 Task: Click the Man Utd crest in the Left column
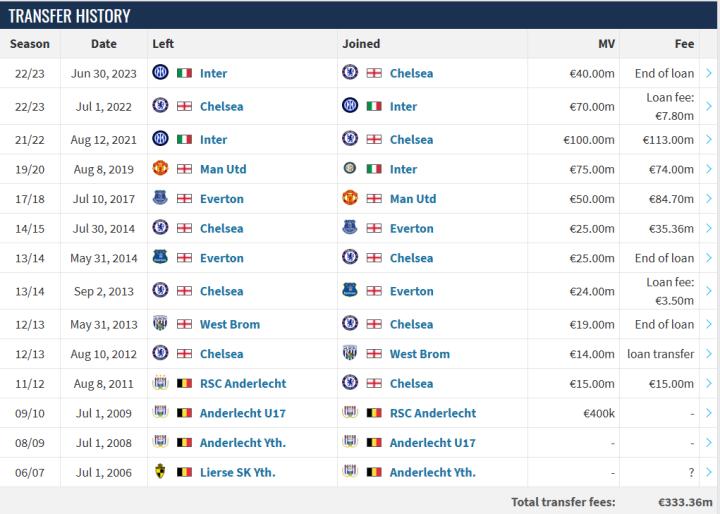point(160,169)
